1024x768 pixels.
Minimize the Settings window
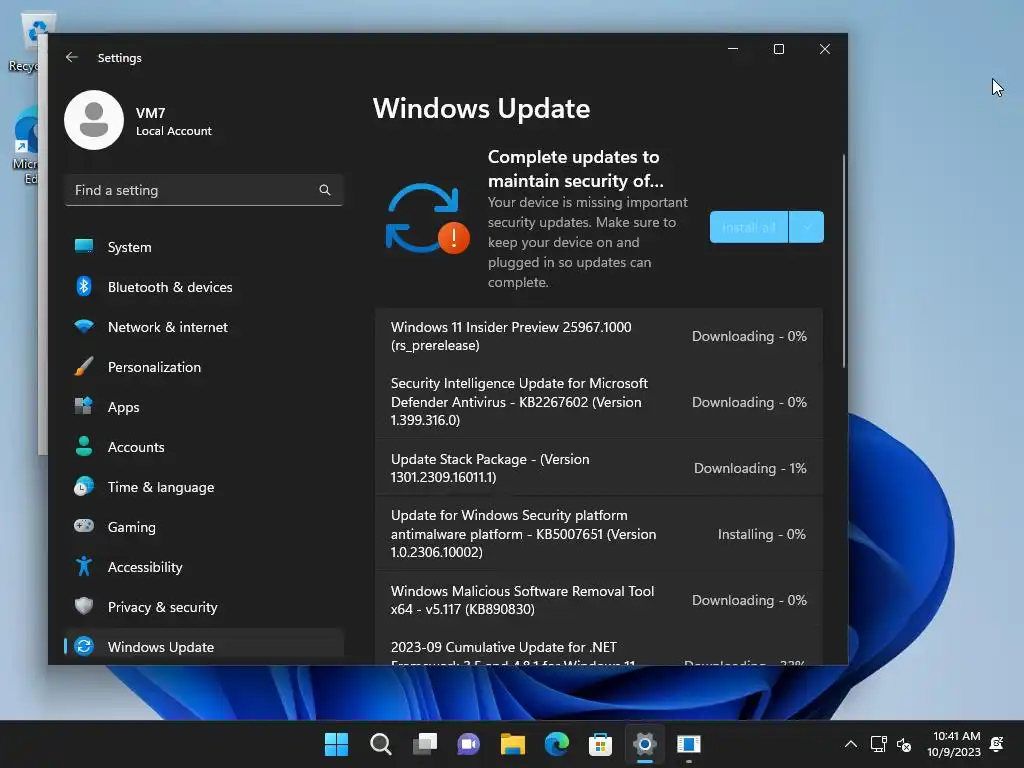point(733,49)
